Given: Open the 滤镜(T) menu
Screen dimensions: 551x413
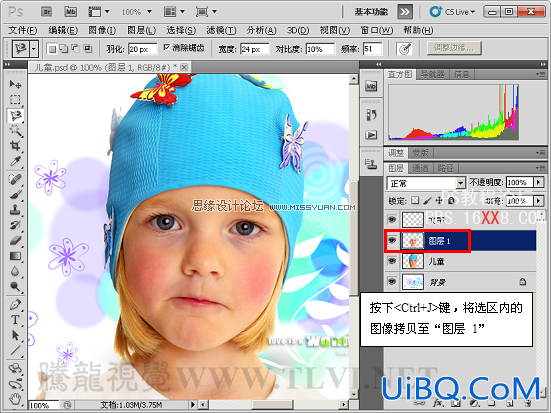Looking at the screenshot, I should tap(221, 31).
